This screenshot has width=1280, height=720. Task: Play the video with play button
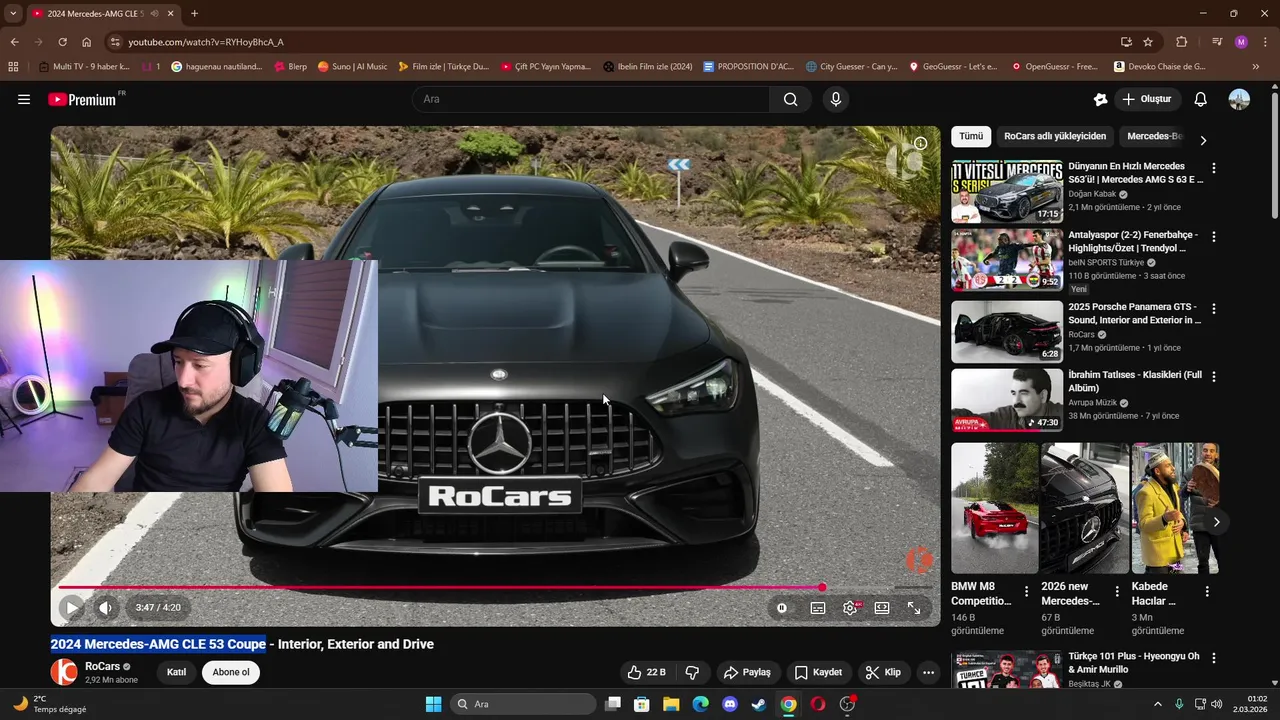pyautogui.click(x=72, y=607)
